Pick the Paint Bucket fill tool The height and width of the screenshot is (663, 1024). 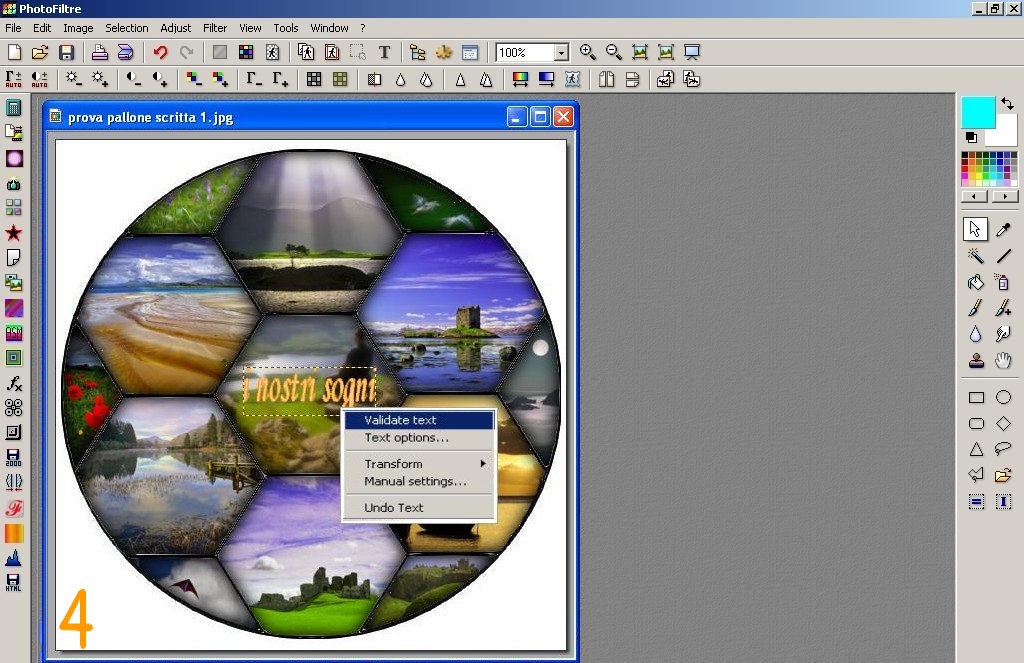pyautogui.click(x=976, y=282)
